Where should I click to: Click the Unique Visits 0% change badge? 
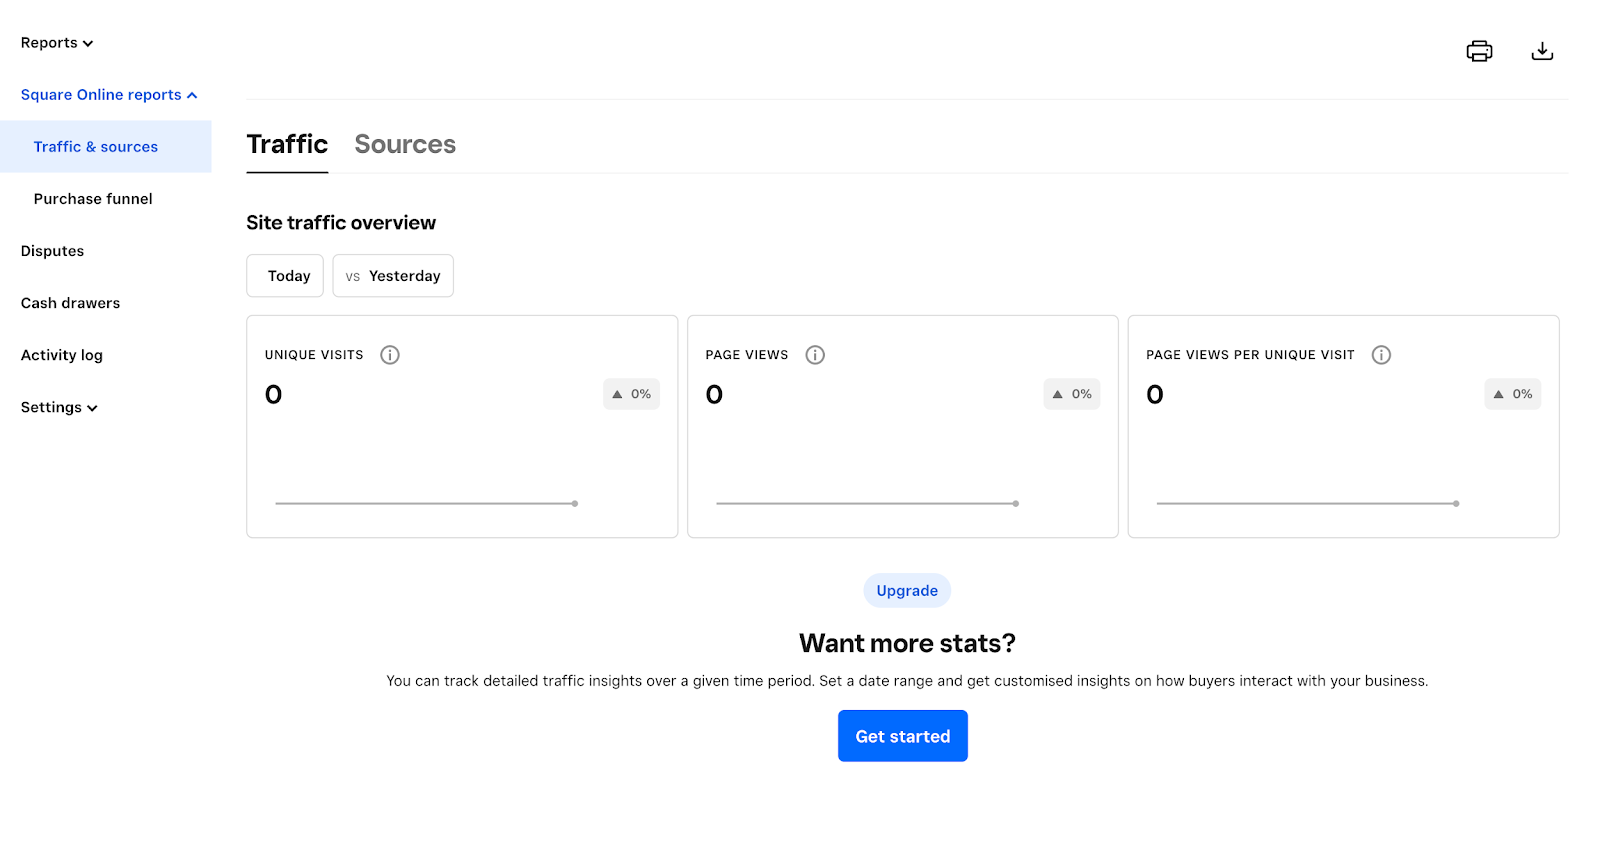pos(631,394)
